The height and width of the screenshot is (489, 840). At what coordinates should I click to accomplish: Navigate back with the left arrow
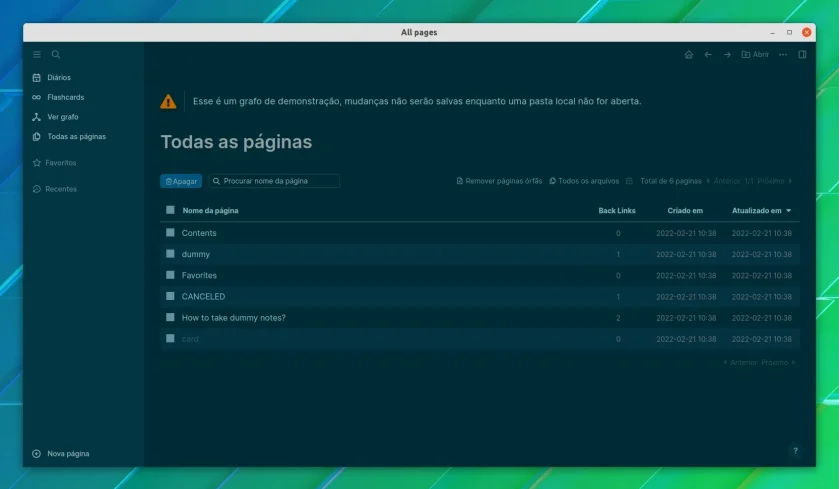(708, 54)
